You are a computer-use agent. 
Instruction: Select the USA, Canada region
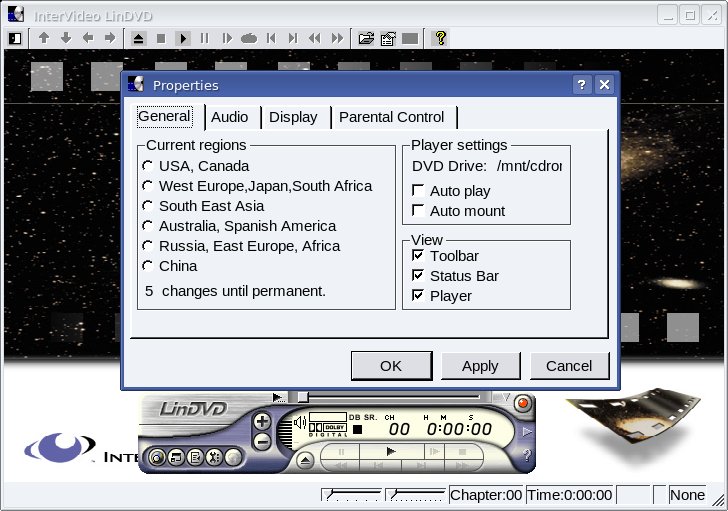pos(195,166)
